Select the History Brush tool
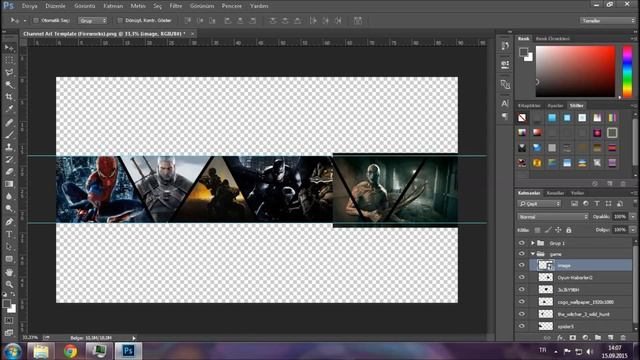The height and width of the screenshot is (360, 640). pyautogui.click(x=9, y=159)
